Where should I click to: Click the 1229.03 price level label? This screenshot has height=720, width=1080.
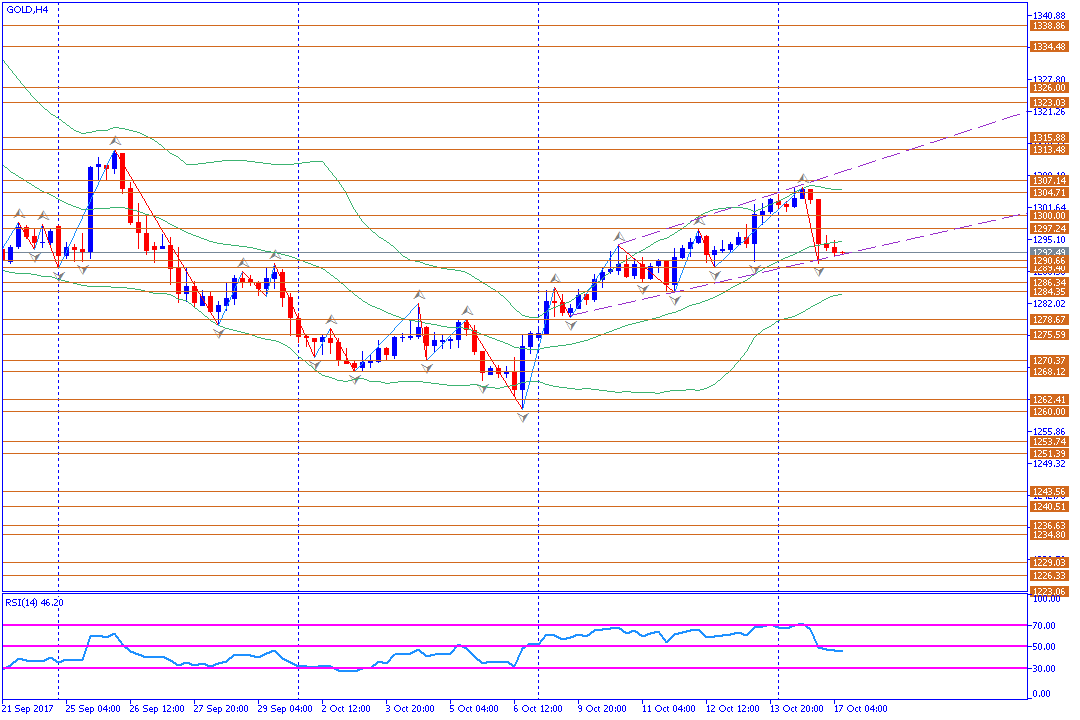click(1049, 563)
